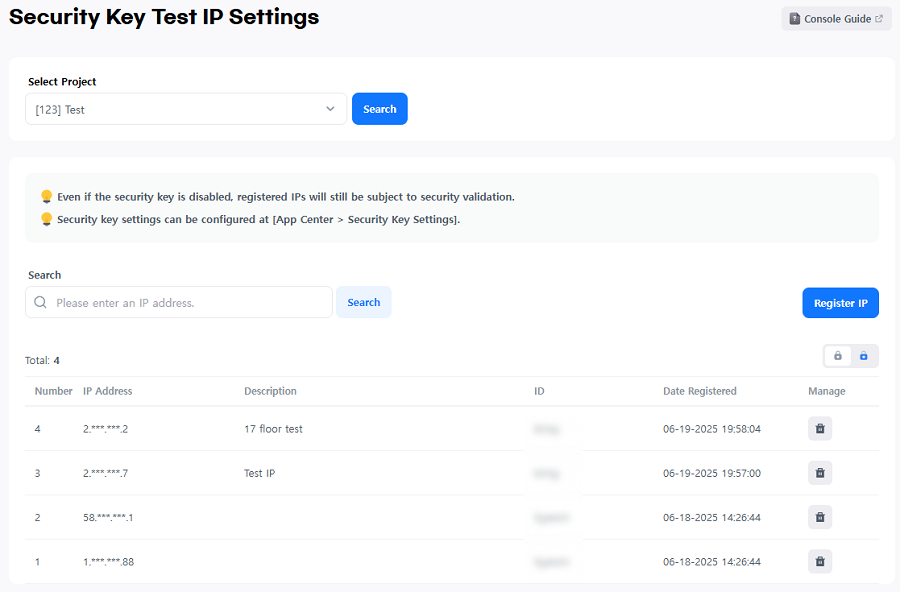Open the Select Project dropdown

pyautogui.click(x=185, y=110)
